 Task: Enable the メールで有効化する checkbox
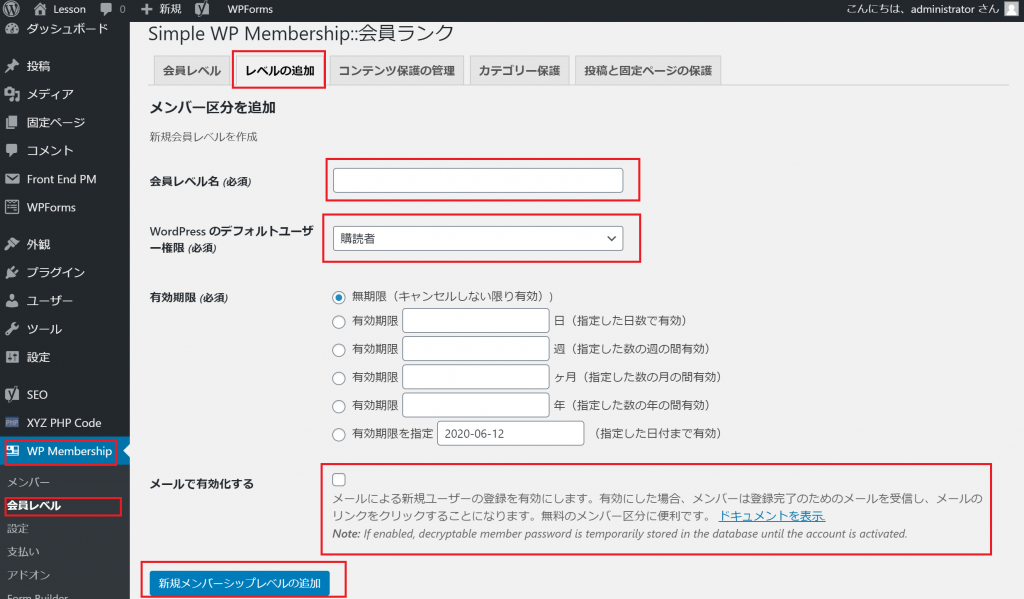tap(338, 479)
